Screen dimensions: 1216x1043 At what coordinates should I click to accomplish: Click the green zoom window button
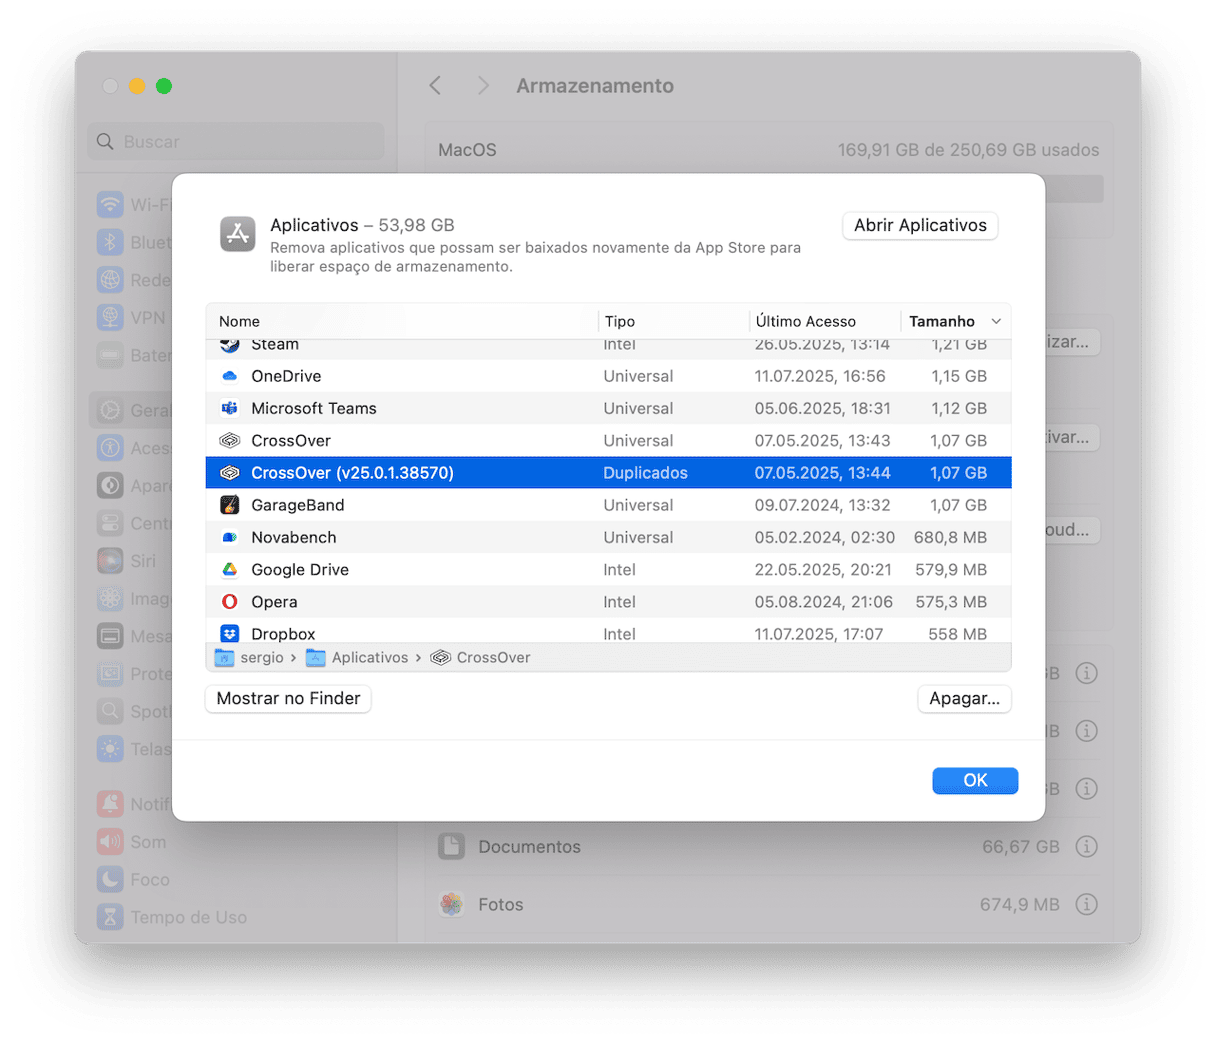point(164,86)
